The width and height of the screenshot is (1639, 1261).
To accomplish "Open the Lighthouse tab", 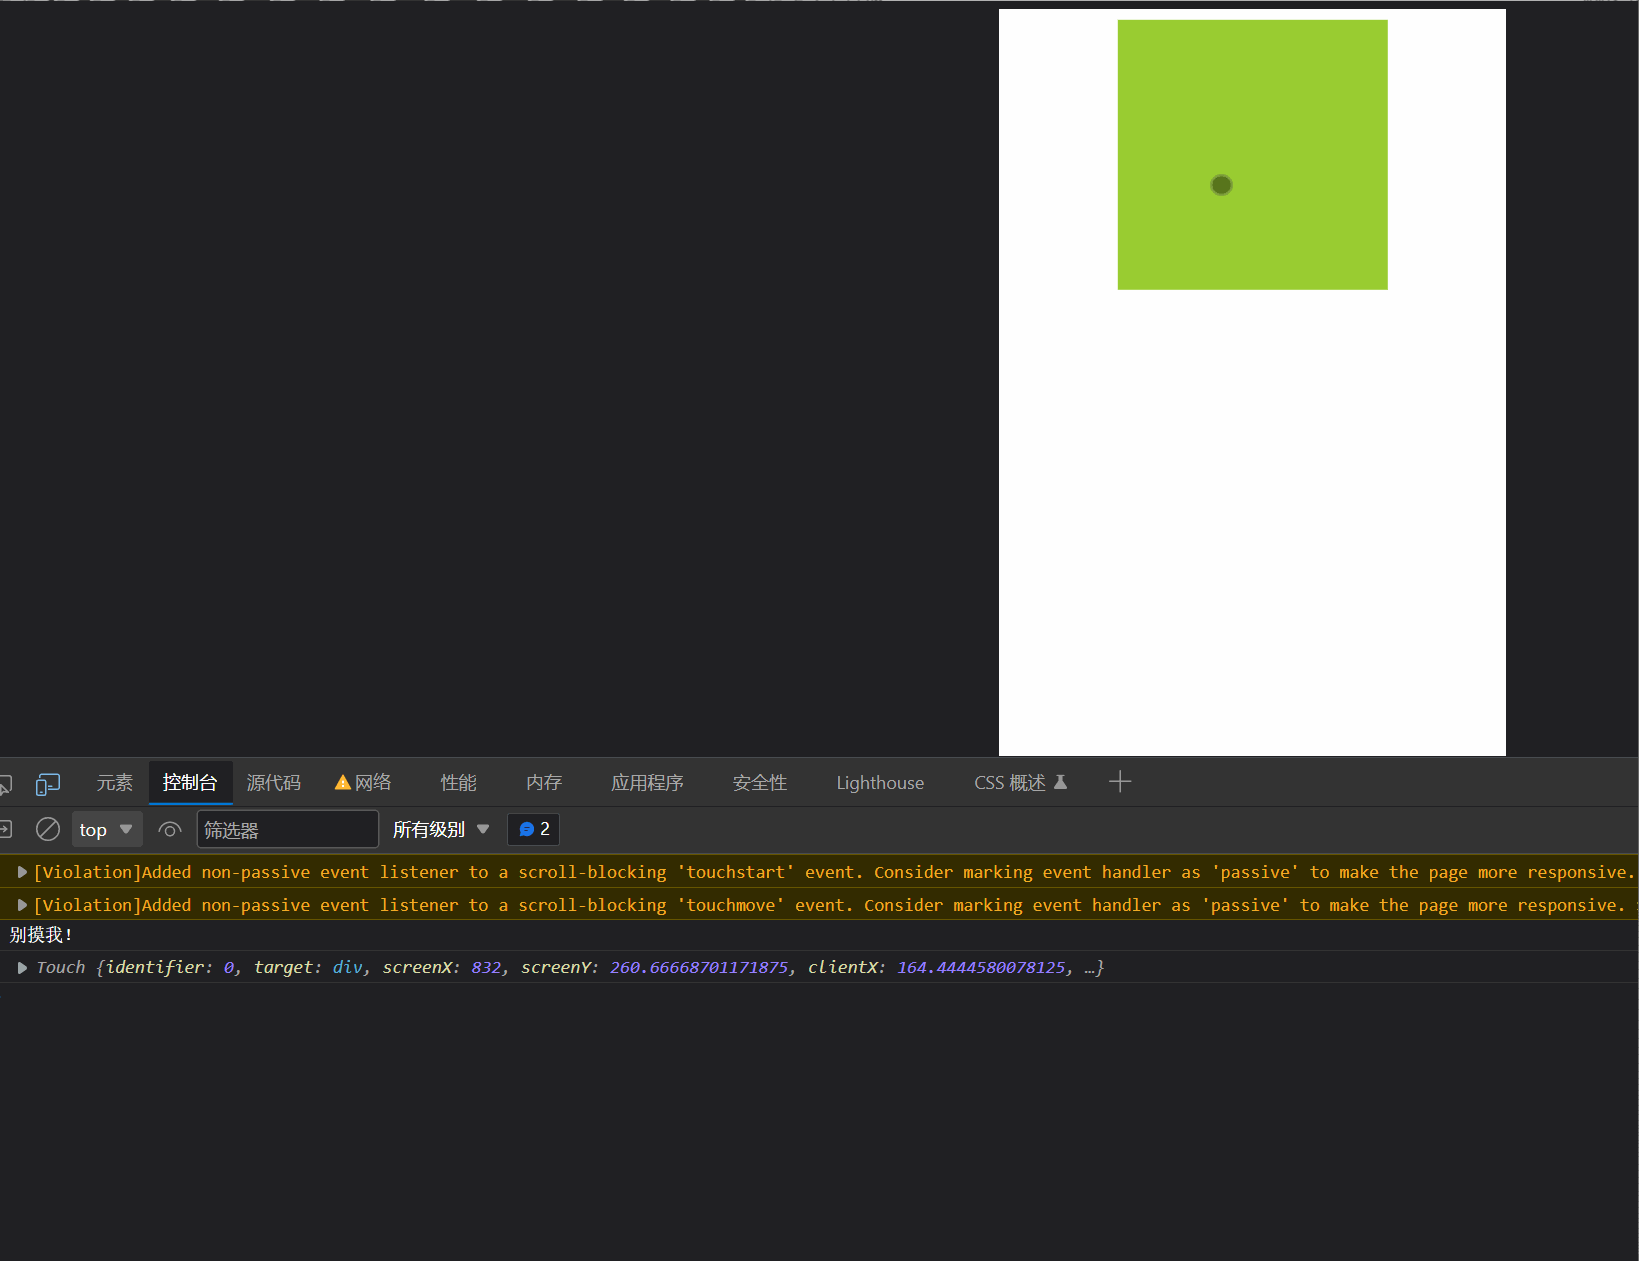I will click(880, 783).
